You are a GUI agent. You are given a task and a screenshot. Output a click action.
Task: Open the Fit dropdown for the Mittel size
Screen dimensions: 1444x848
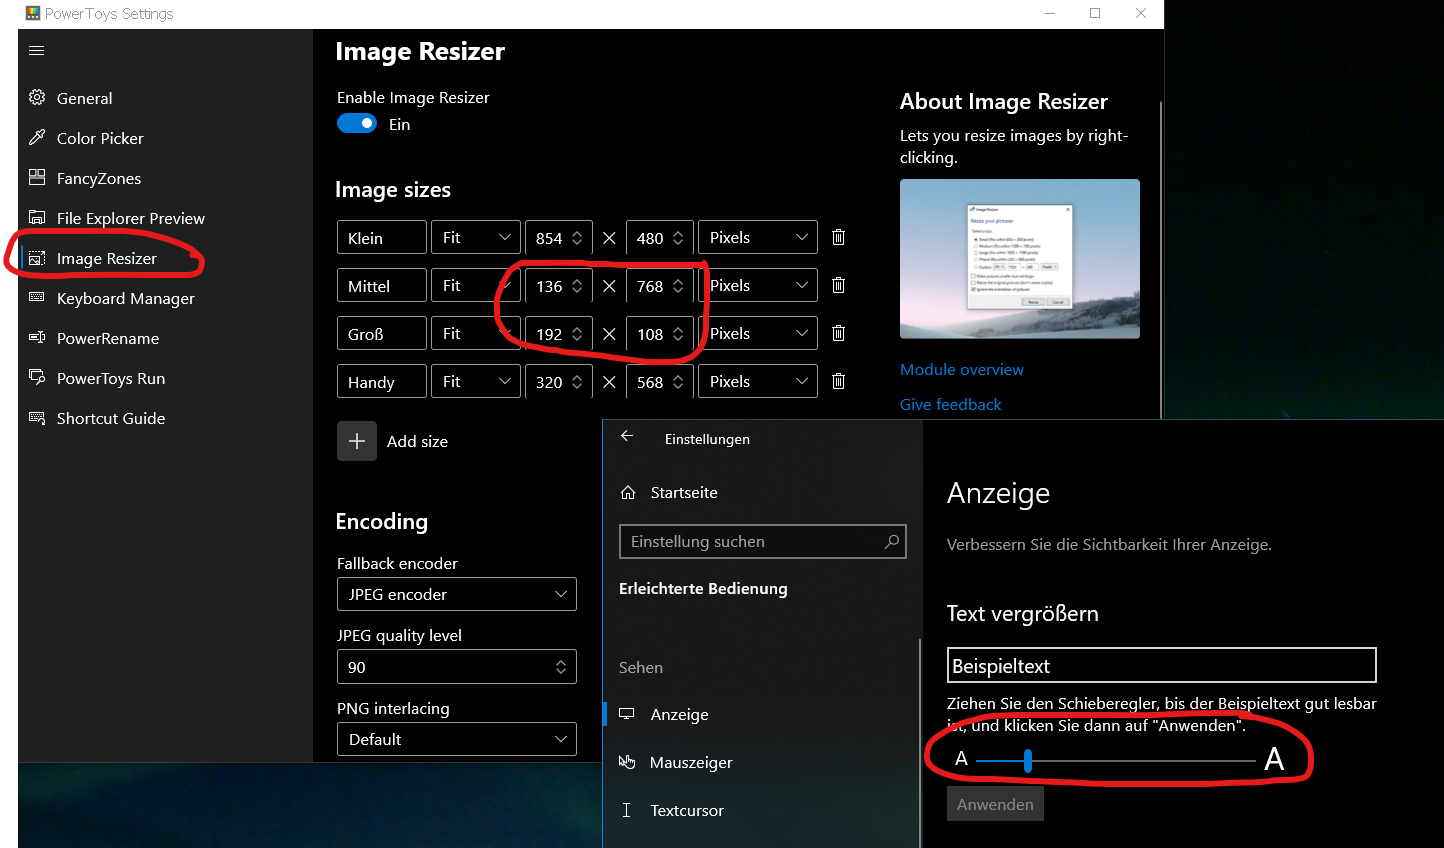point(475,285)
